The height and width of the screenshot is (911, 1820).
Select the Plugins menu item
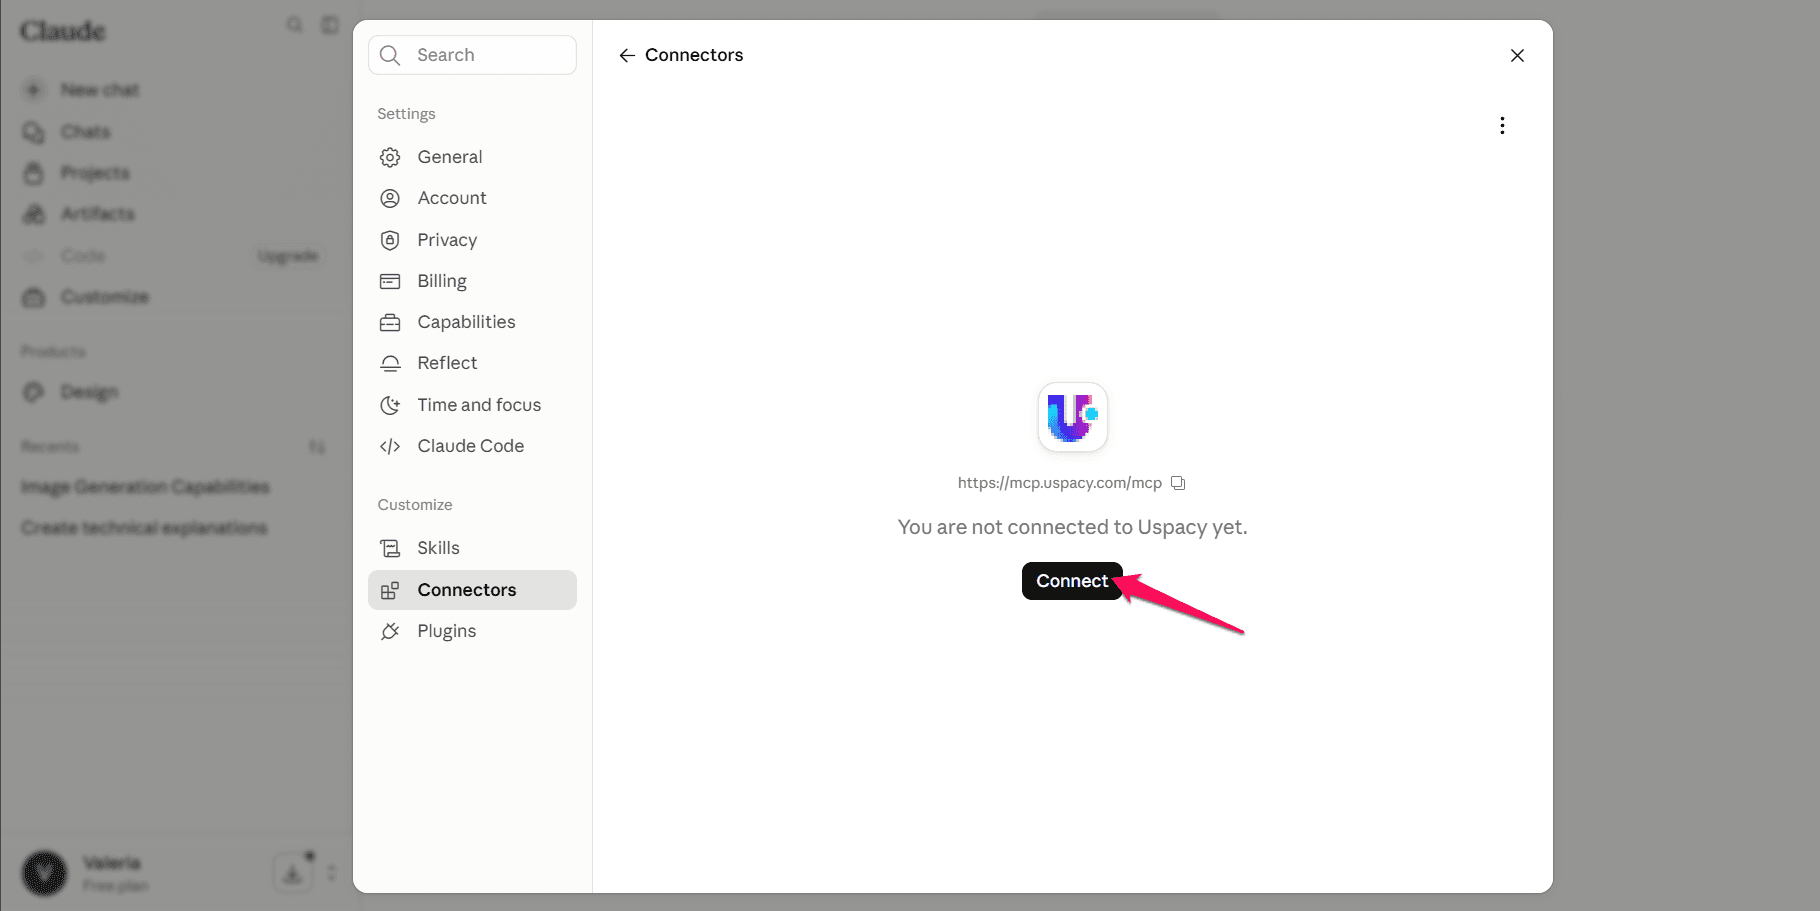(472, 631)
